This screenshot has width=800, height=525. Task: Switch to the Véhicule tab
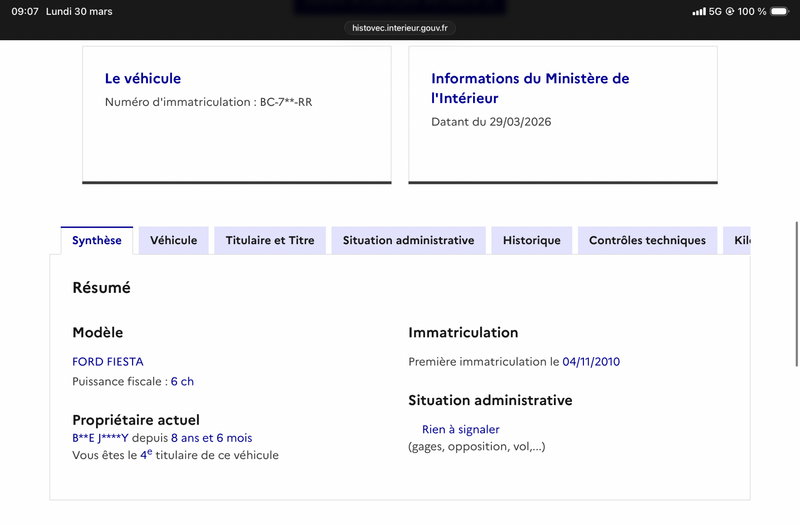pos(173,240)
